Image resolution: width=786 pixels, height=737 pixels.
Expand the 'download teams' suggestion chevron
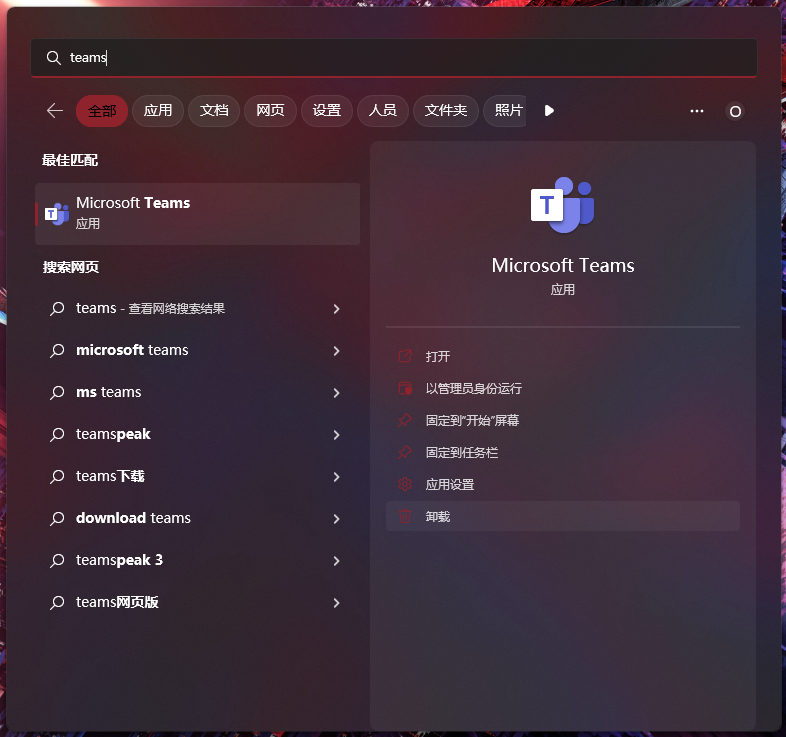click(x=336, y=519)
